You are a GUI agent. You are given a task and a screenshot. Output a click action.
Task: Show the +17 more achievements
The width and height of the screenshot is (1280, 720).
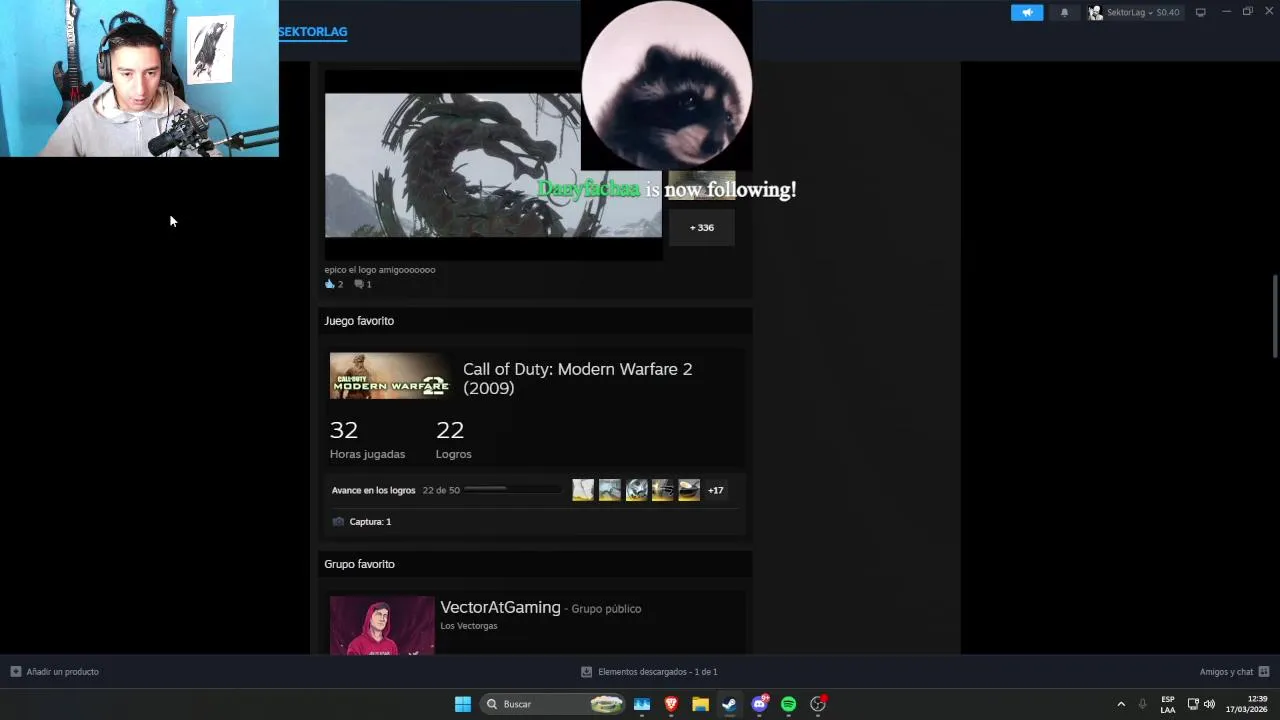[715, 490]
